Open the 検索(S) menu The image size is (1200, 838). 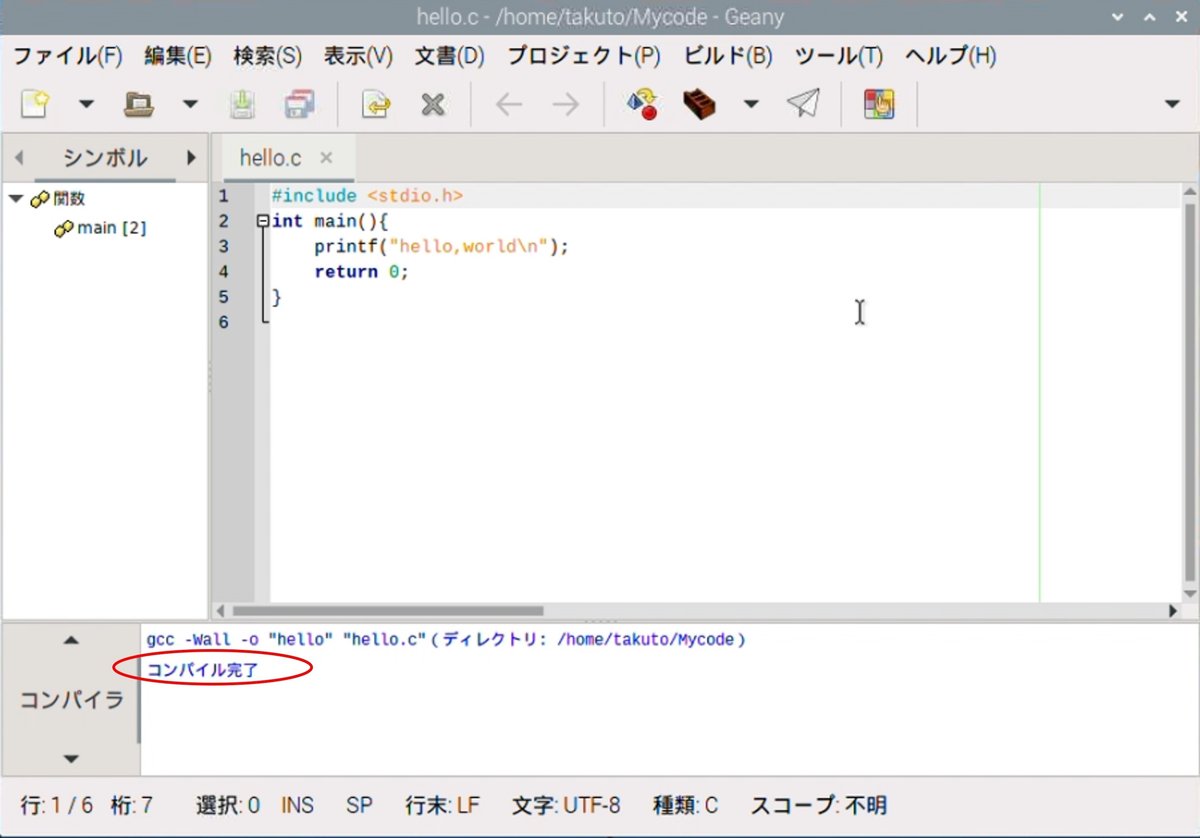point(267,56)
